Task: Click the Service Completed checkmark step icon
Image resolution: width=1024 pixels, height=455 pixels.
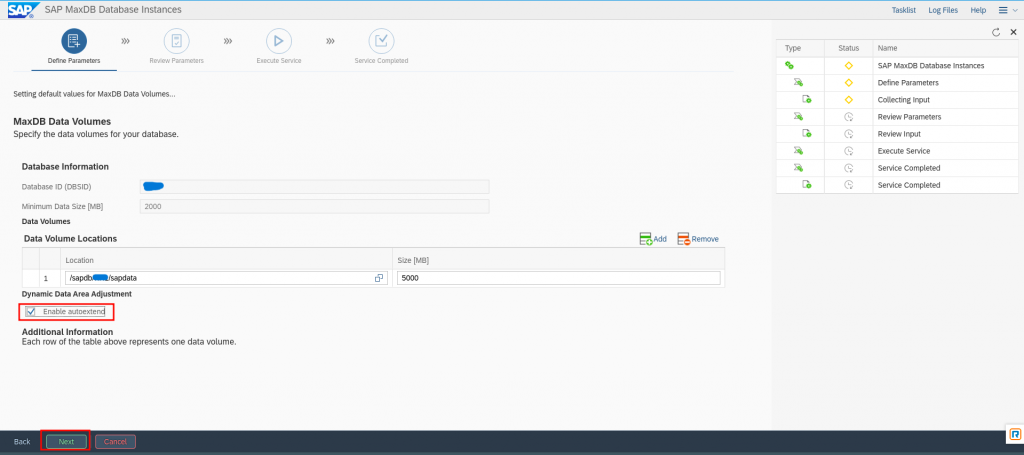Action: click(x=381, y=41)
